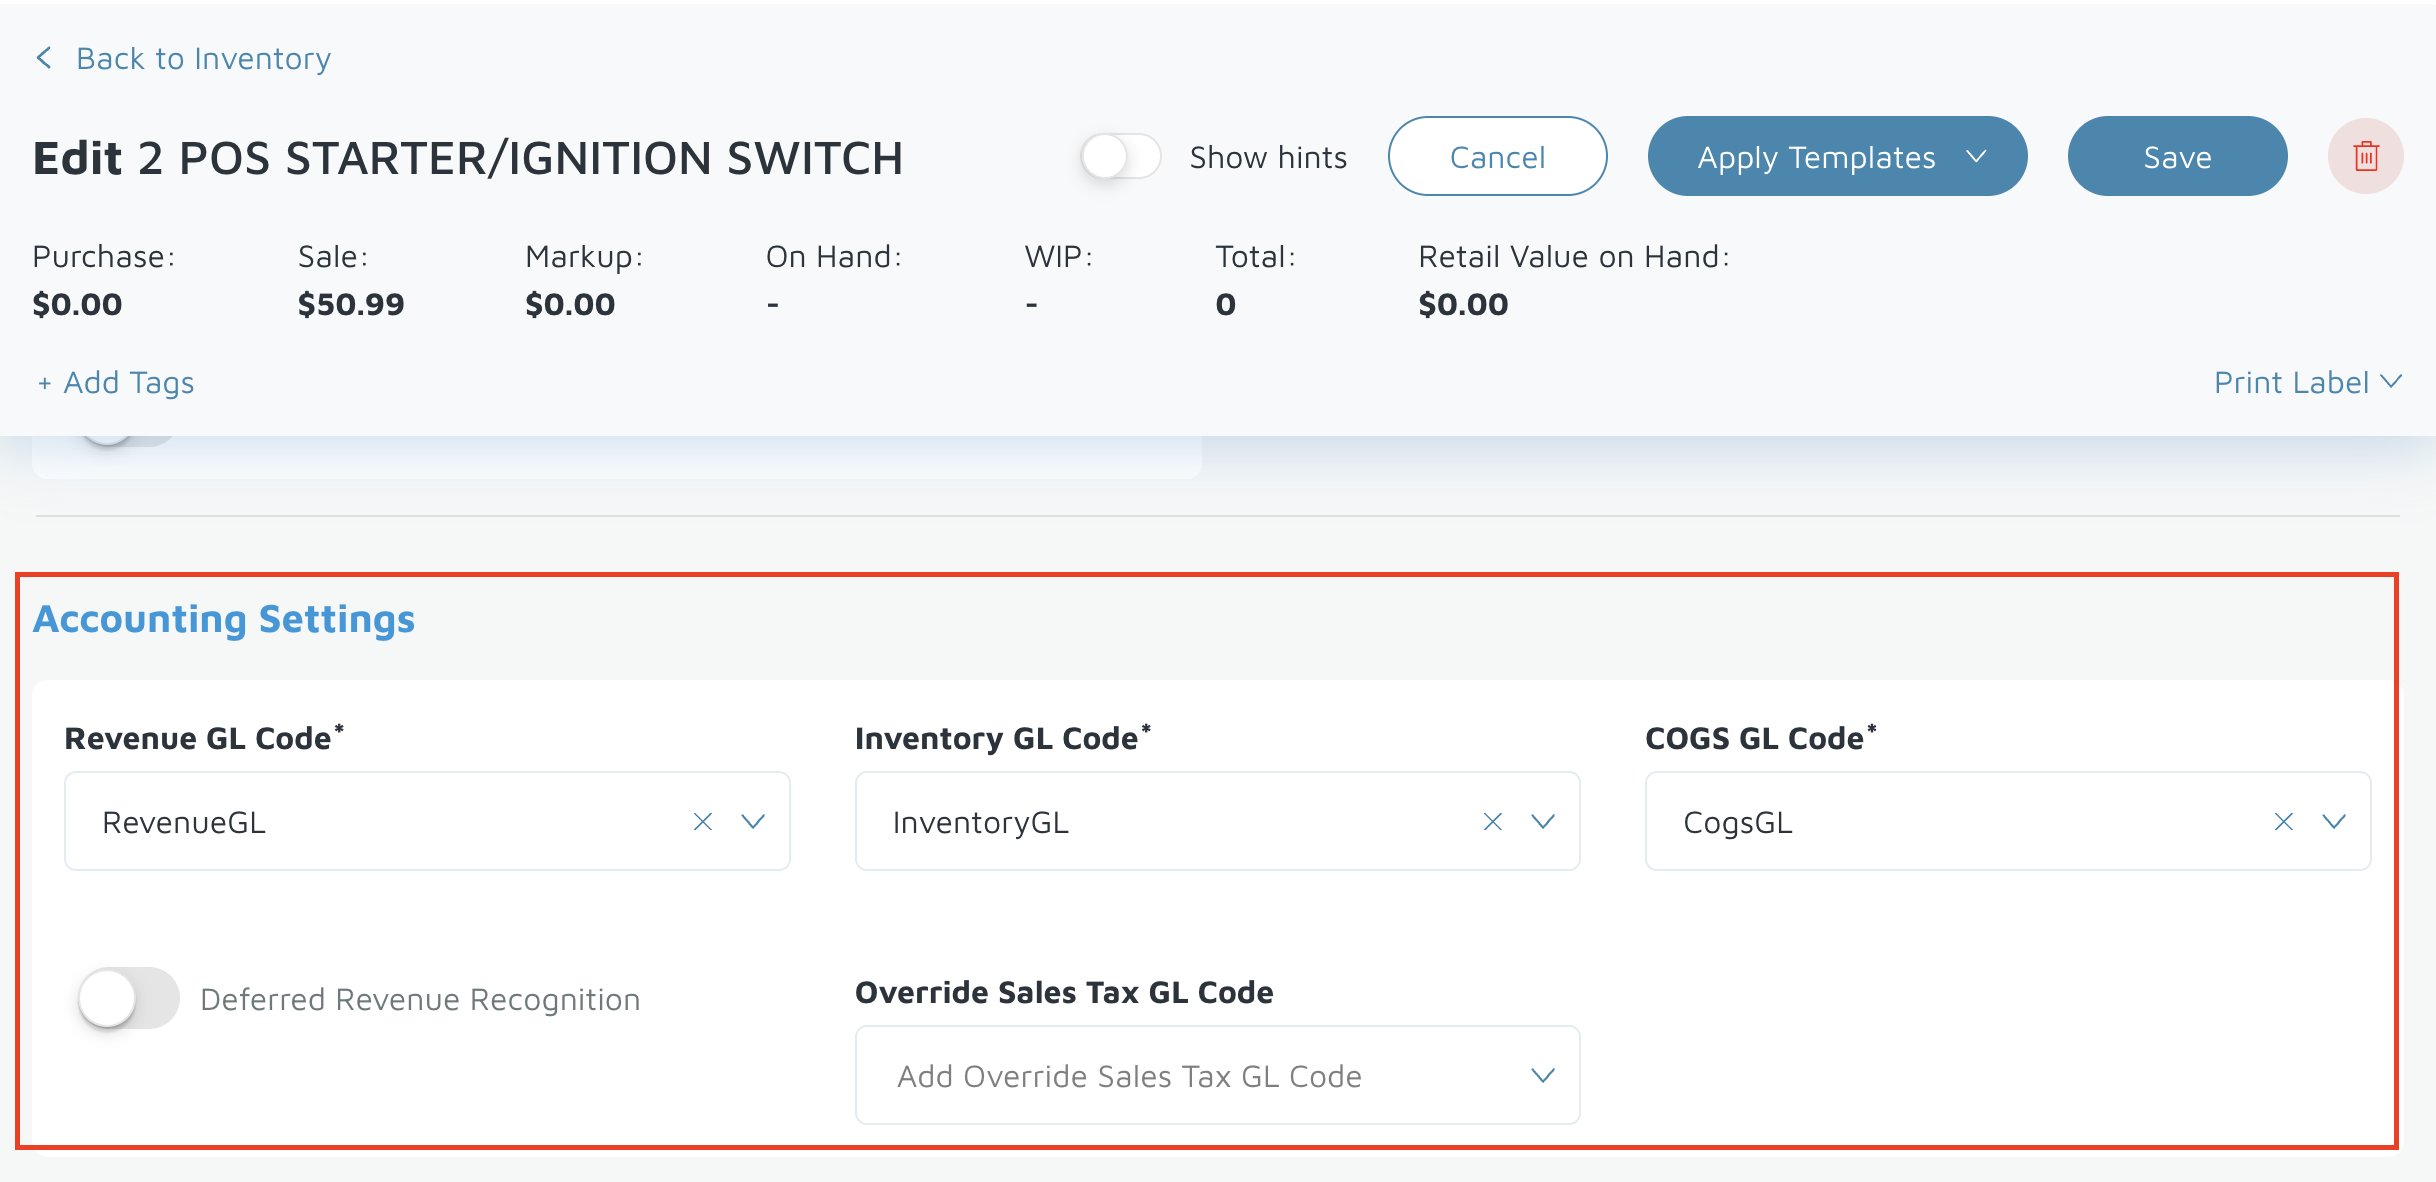The image size is (2436, 1182).
Task: Toggle the Show hints switch
Action: pyautogui.click(x=1120, y=157)
